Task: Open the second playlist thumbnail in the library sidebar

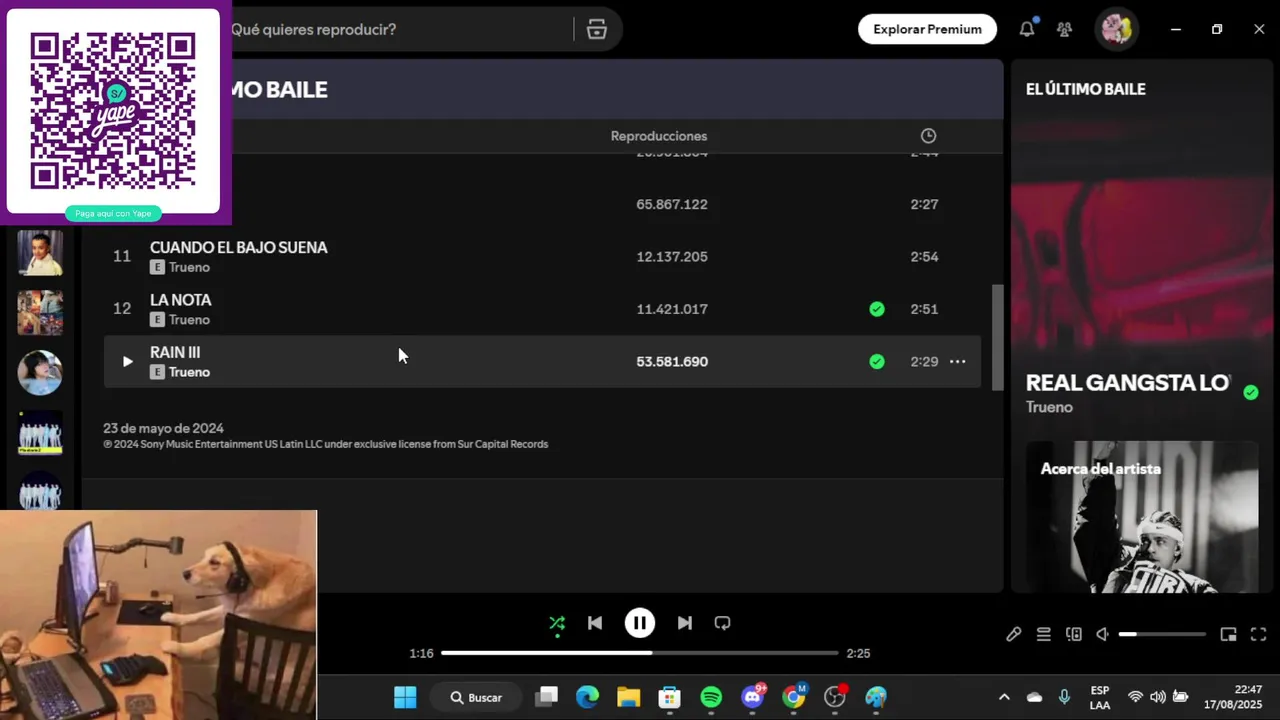Action: 40,313
